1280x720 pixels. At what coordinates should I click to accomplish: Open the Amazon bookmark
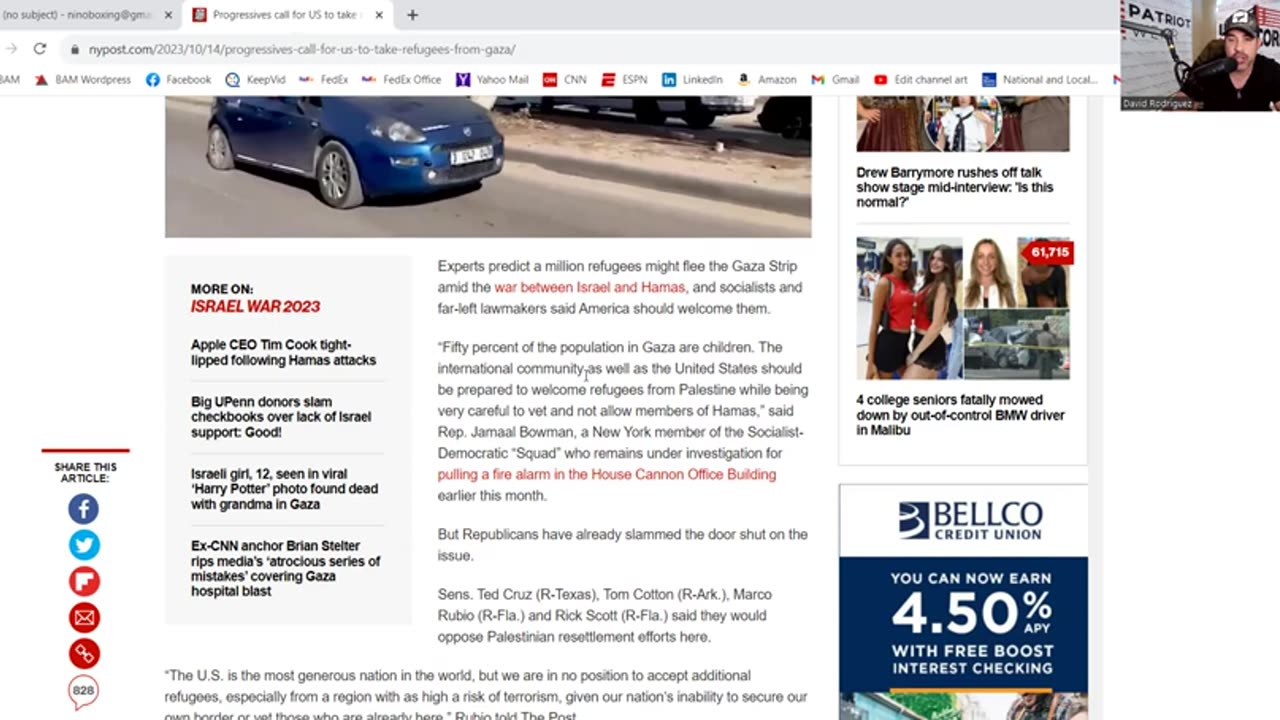point(767,79)
